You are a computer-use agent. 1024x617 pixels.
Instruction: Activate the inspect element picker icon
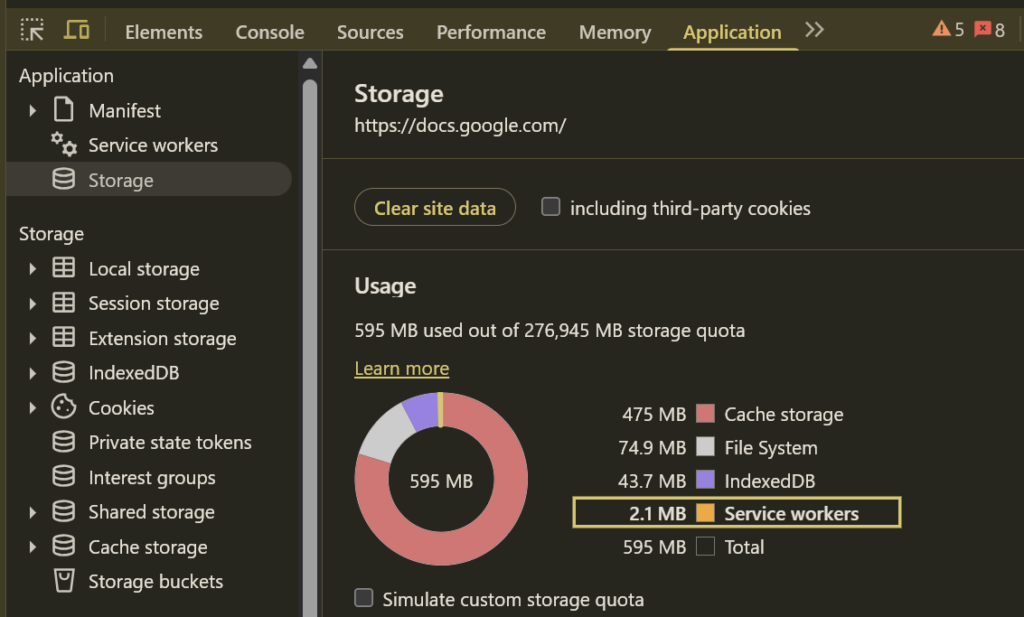tap(32, 31)
